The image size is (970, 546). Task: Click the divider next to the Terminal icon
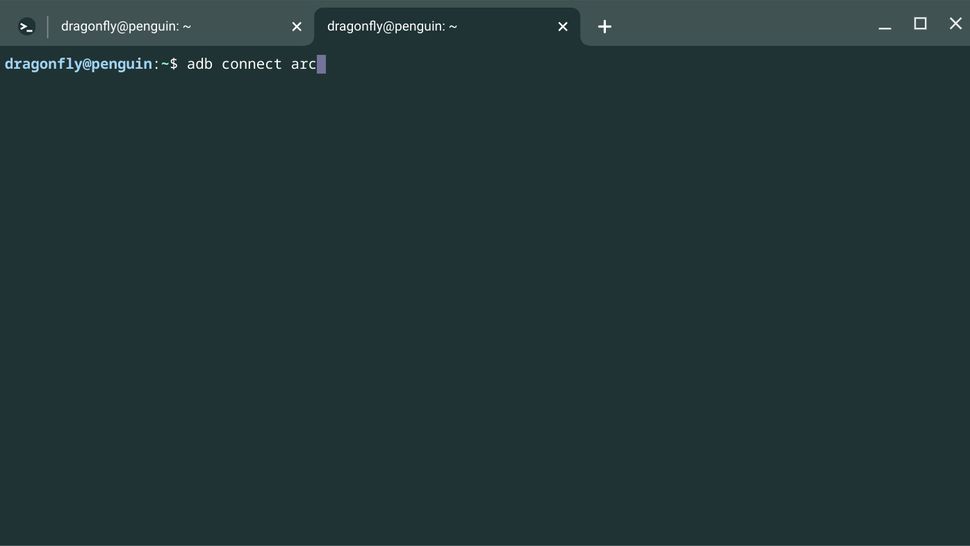click(x=47, y=27)
